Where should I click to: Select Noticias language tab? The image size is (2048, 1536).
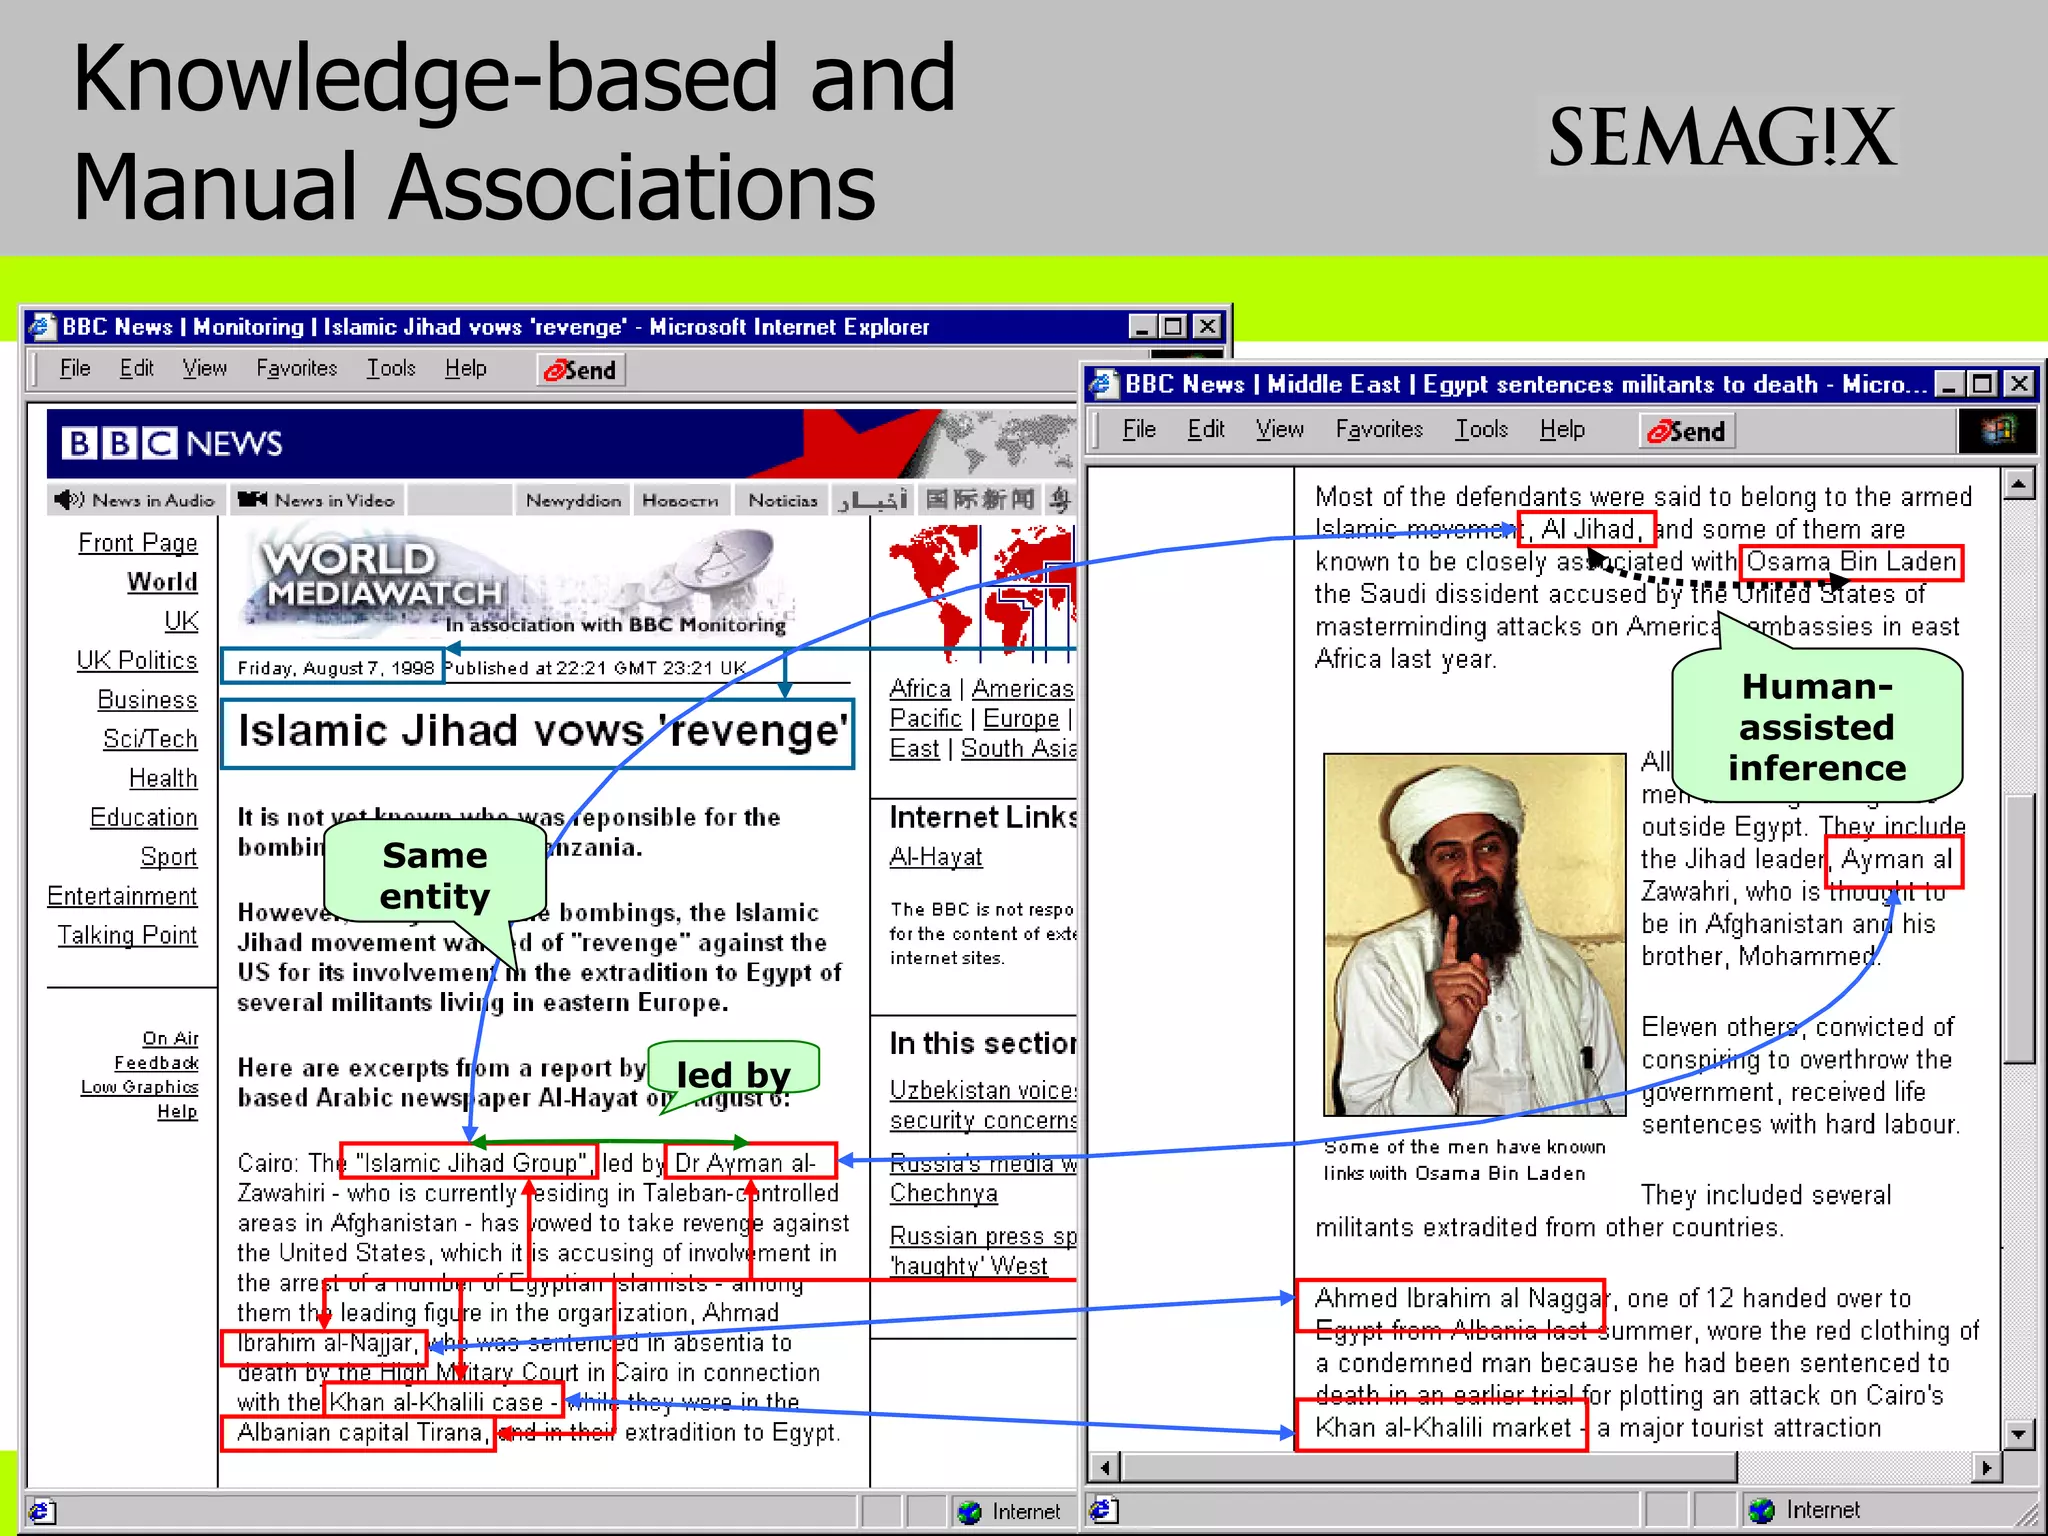[x=782, y=499]
